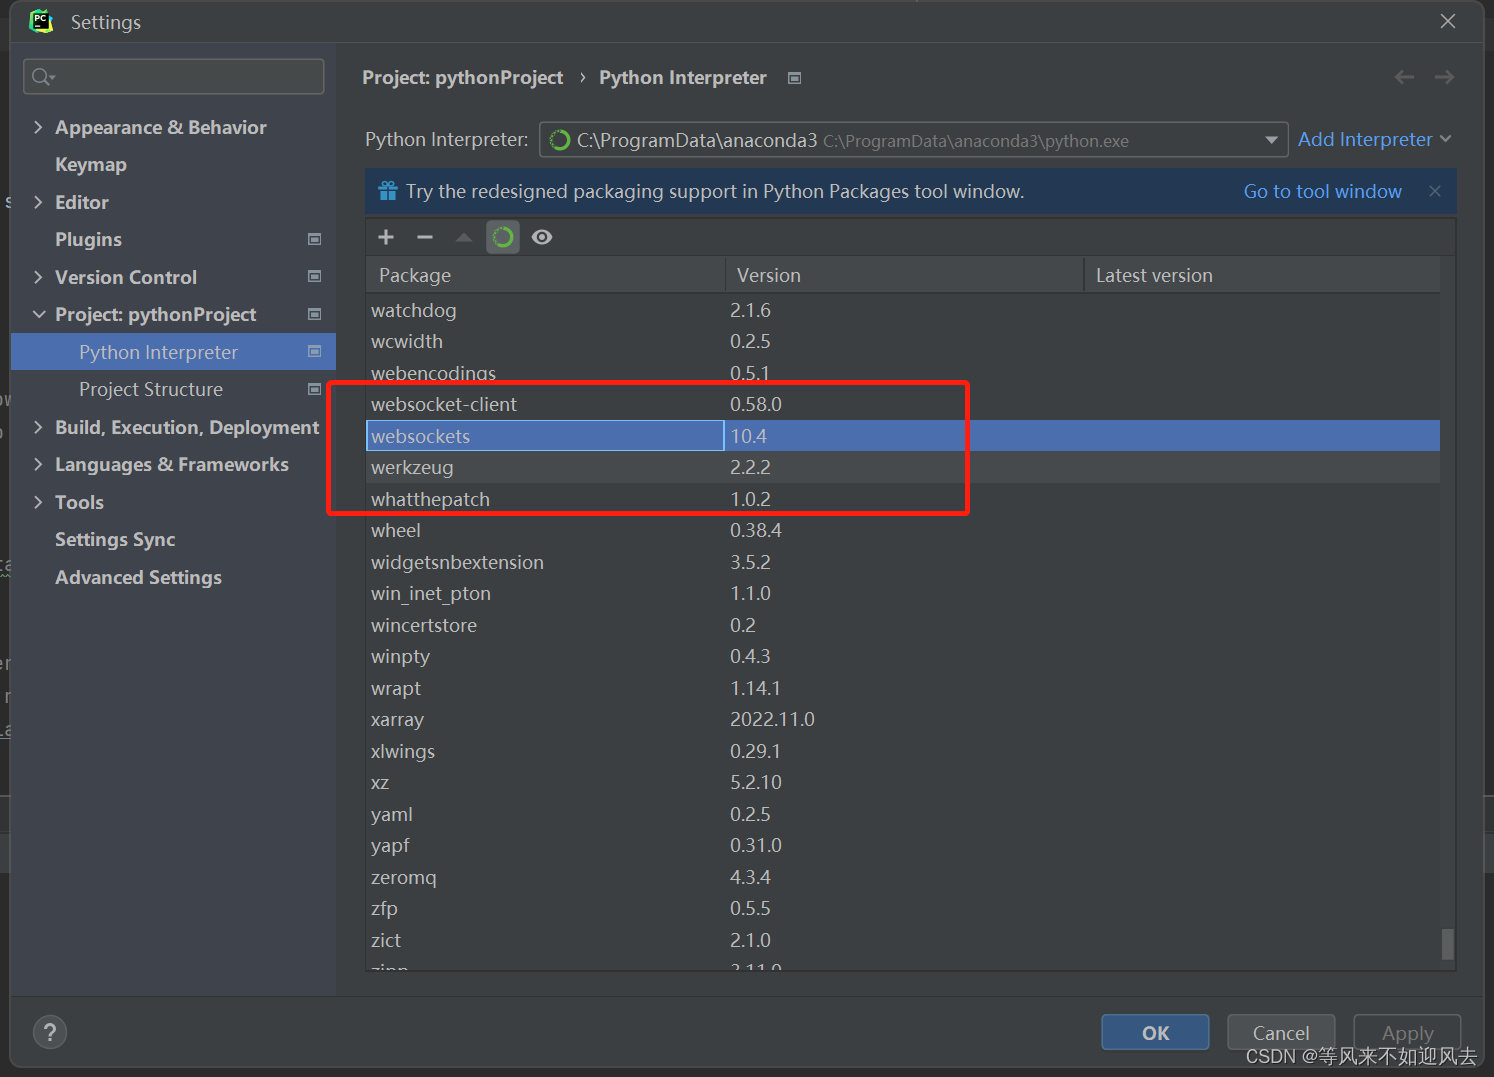The image size is (1494, 1077).
Task: Click the package list scrollbar thumb
Action: [1447, 944]
